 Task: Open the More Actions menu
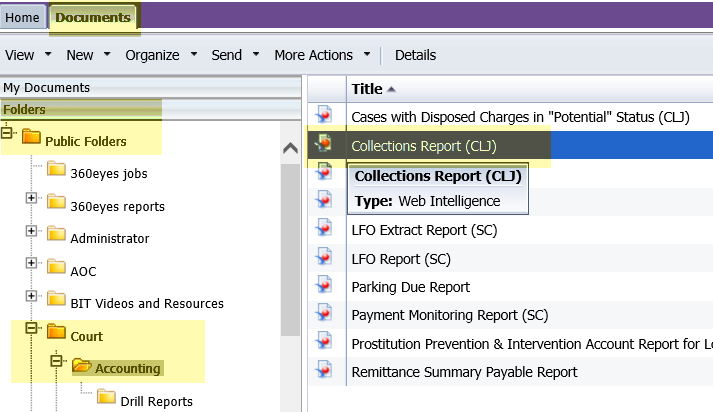coord(313,55)
